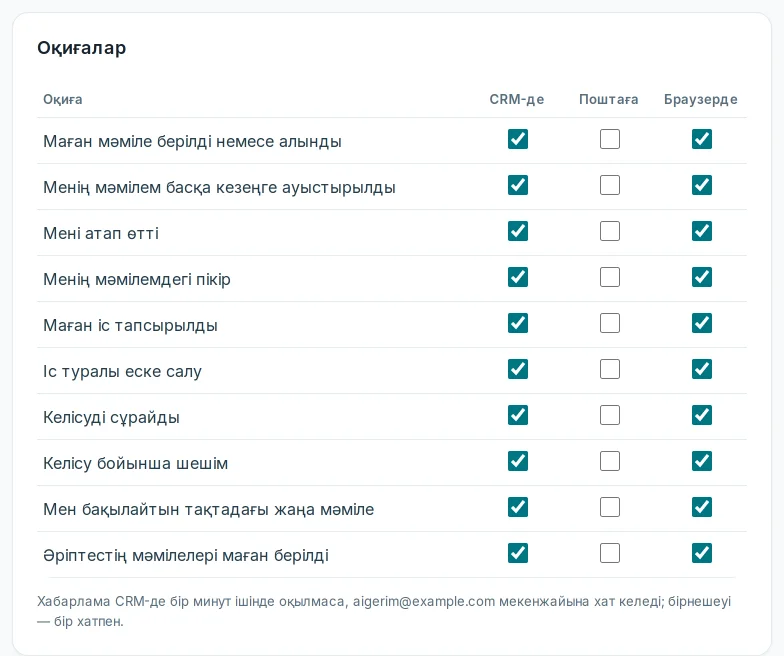
Task: Enable Поштаға for 'Келісу бойынша шешім'
Action: [610, 461]
